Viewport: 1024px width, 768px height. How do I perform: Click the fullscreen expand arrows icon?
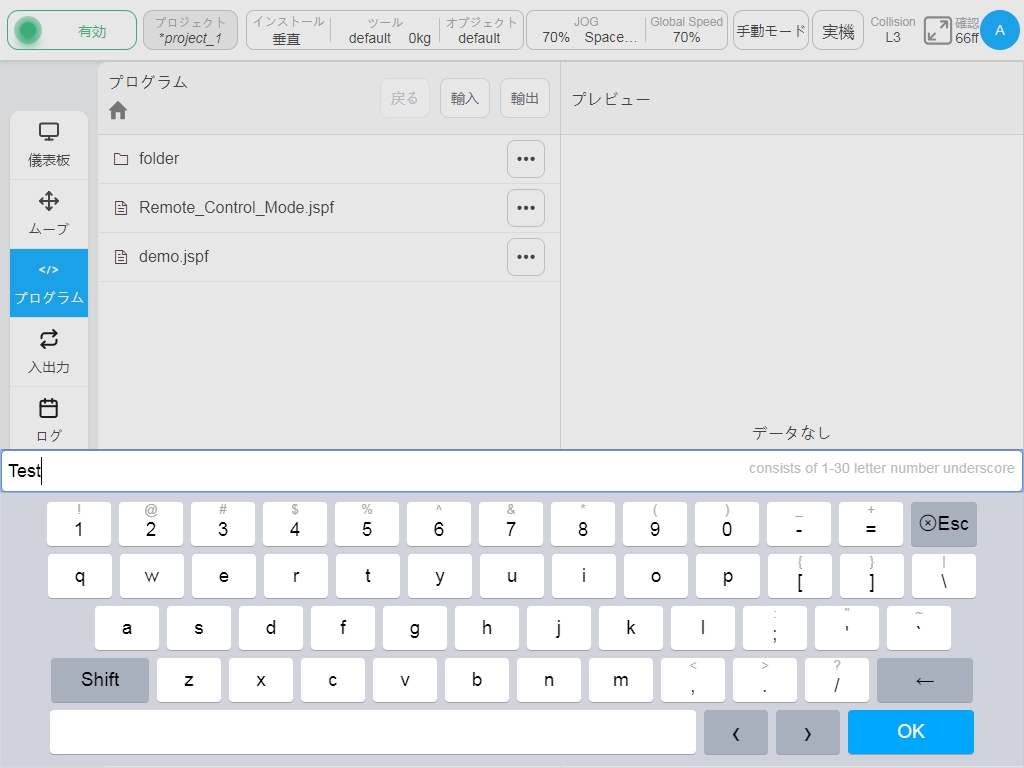tap(937, 31)
